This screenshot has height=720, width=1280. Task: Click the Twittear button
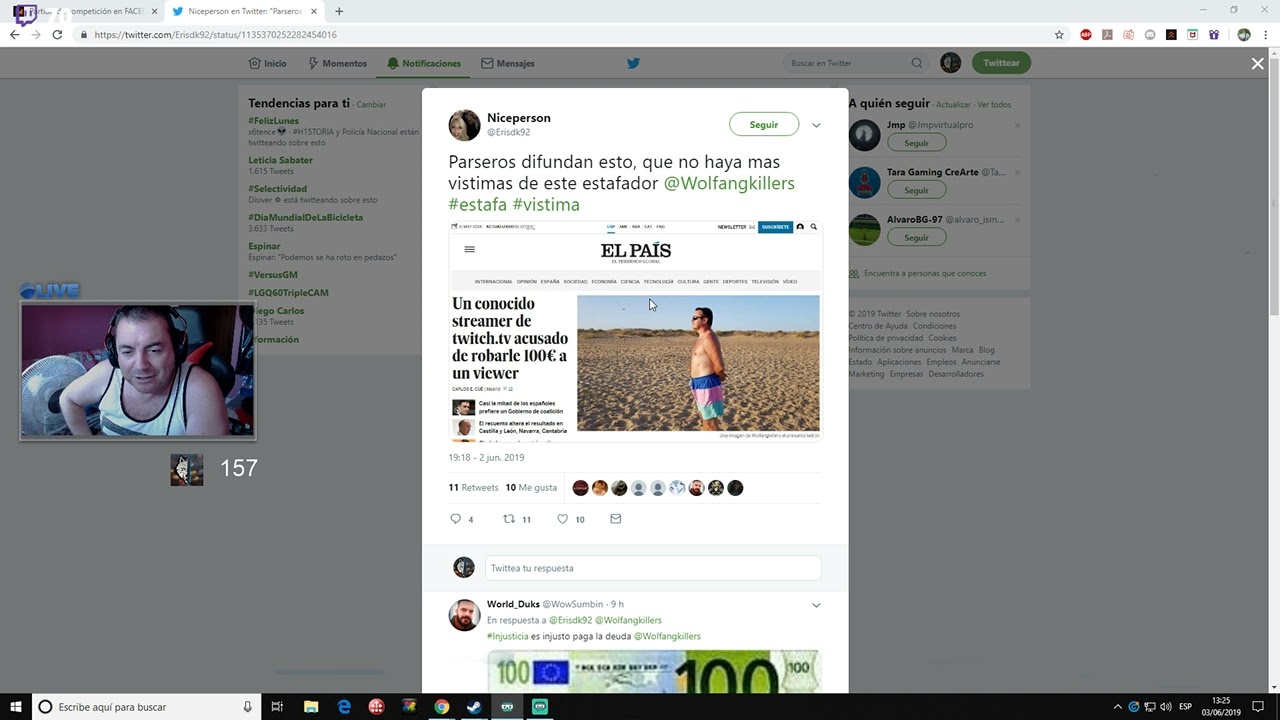click(1001, 63)
